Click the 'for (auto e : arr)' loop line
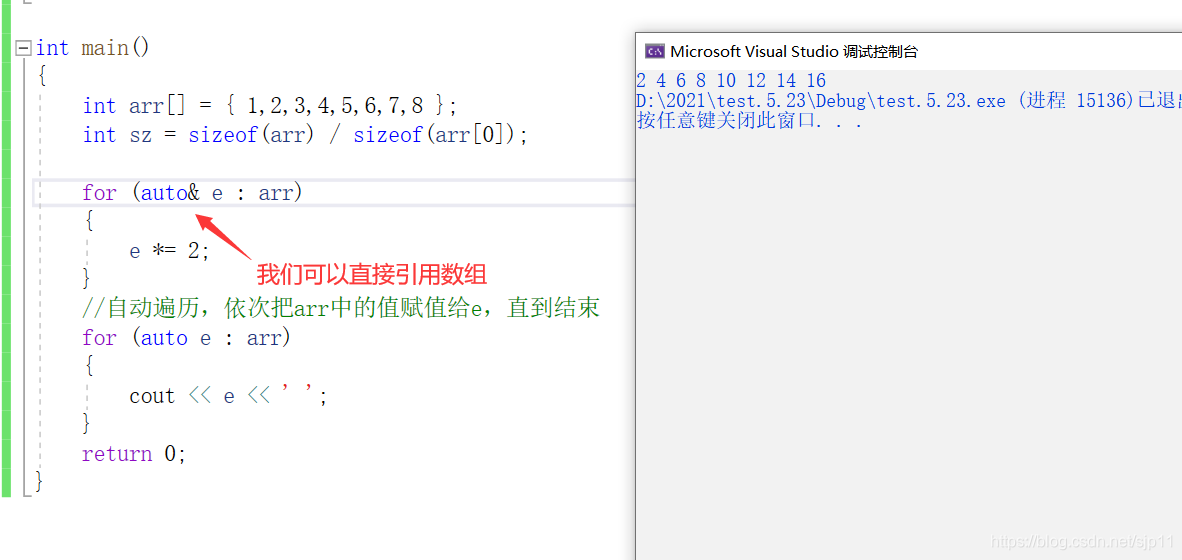This screenshot has height=560, width=1182. 186,338
